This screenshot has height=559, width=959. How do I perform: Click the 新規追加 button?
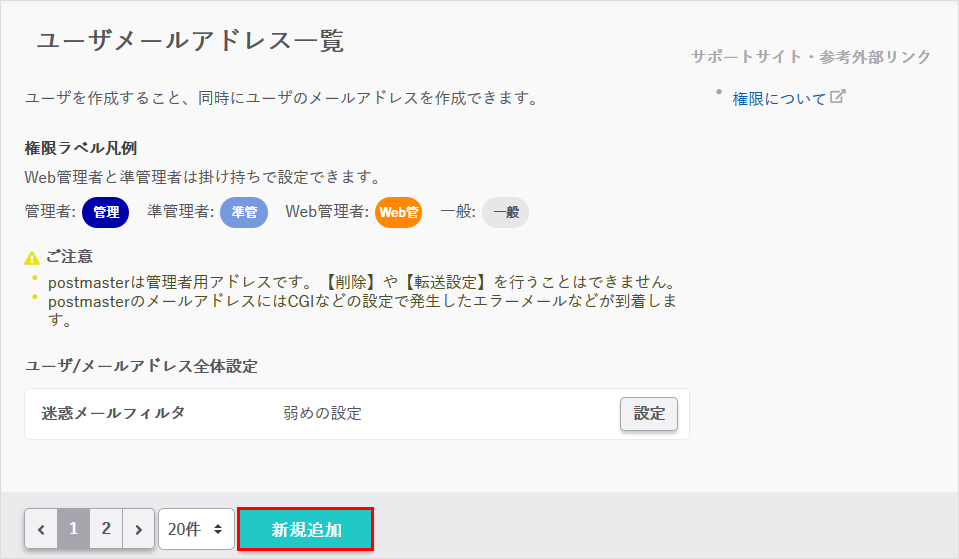tap(306, 529)
